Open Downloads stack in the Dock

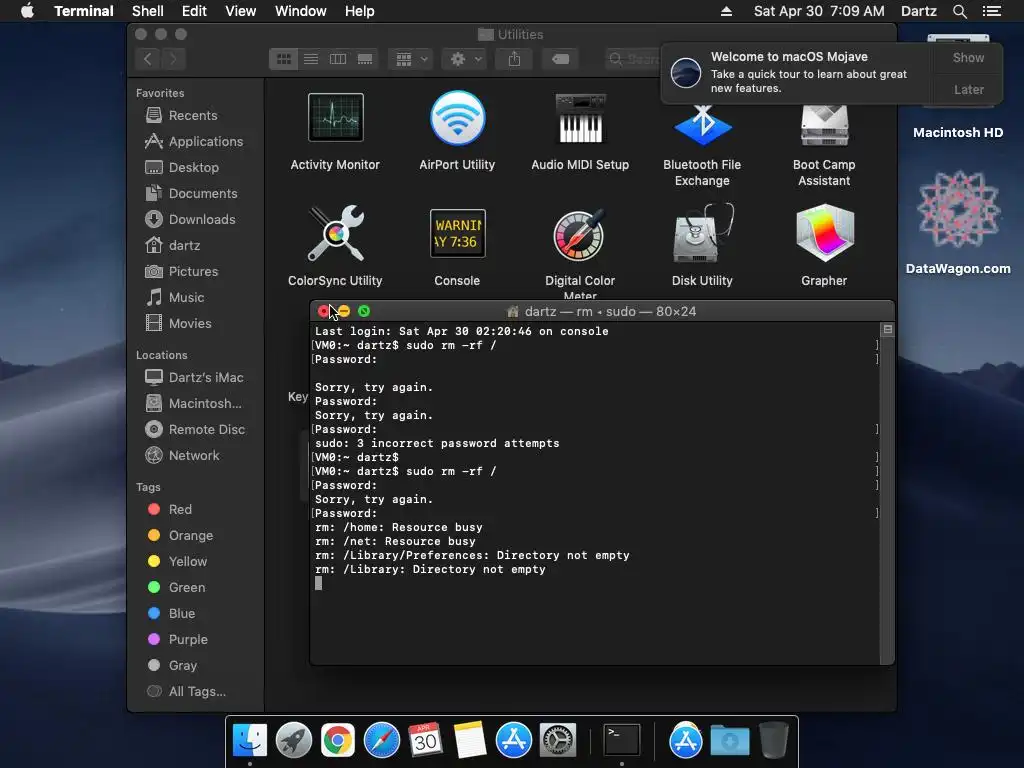[x=730, y=741]
